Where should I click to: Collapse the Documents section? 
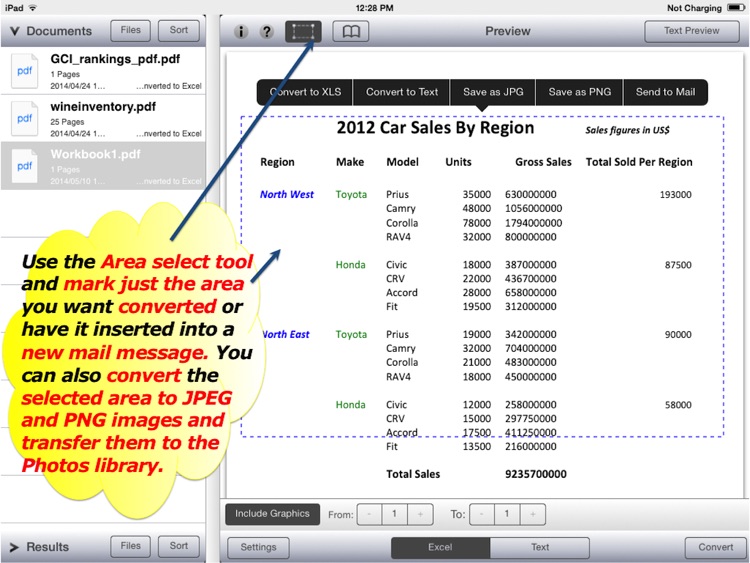tap(15, 31)
